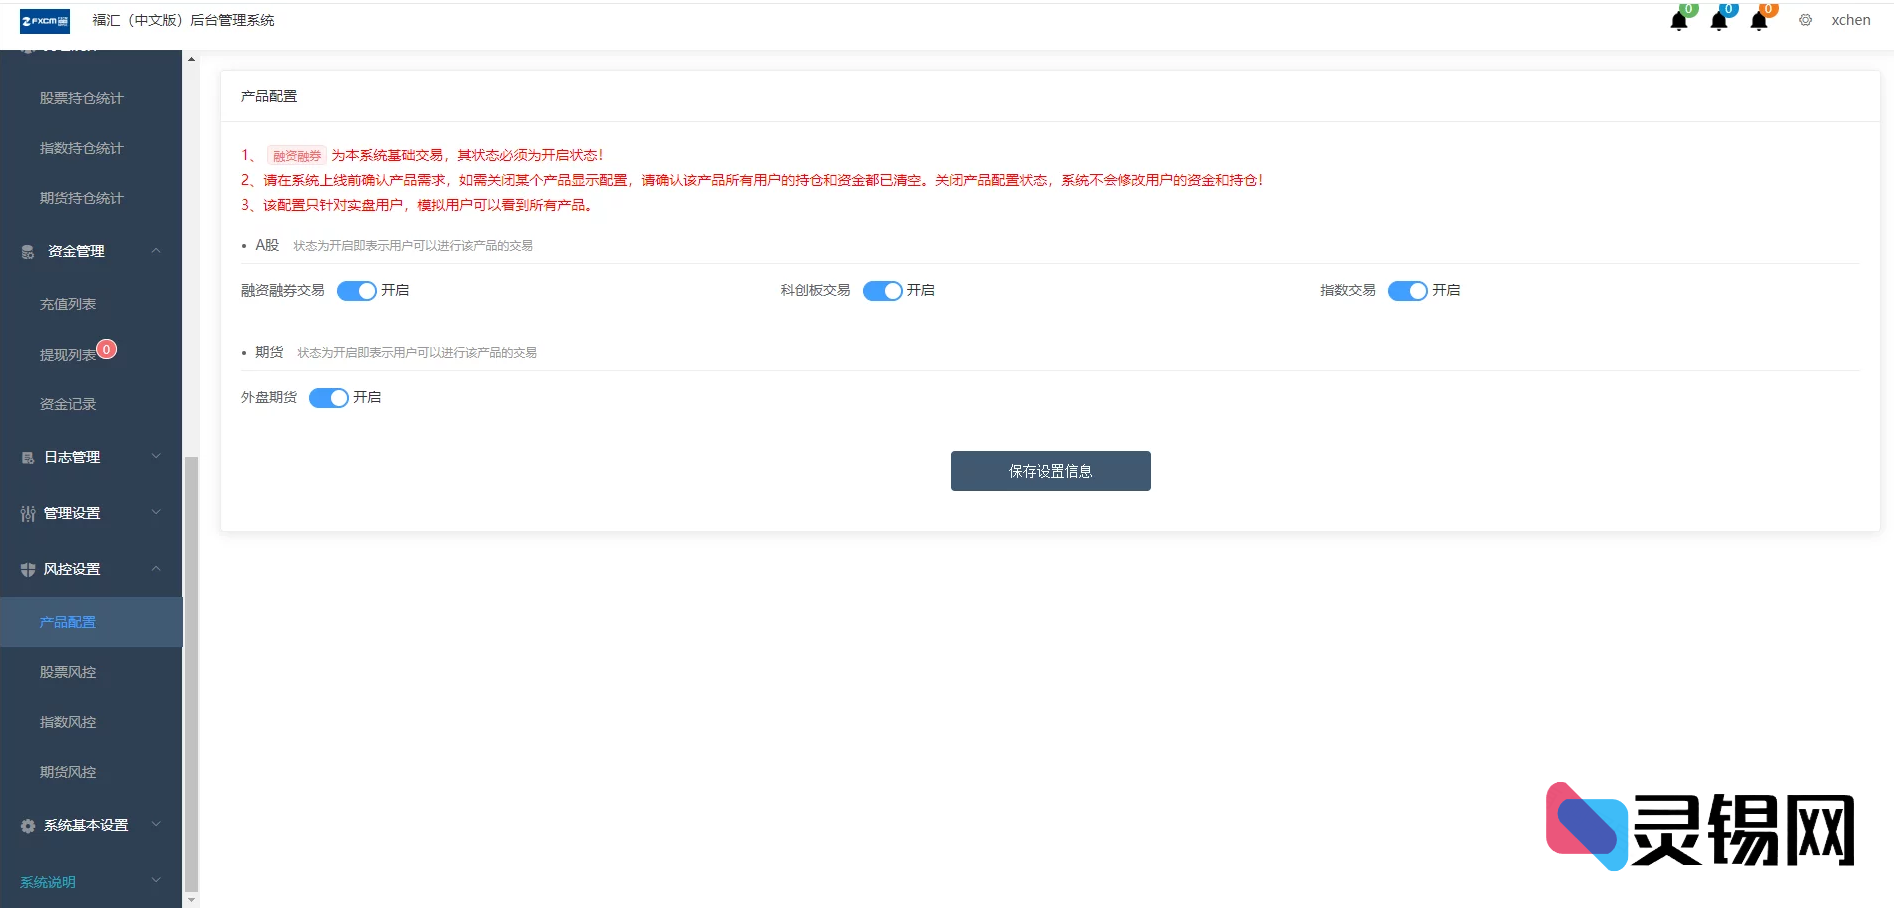Expand the 管理设置 menu chevron
The height and width of the screenshot is (908, 1894).
click(156, 513)
